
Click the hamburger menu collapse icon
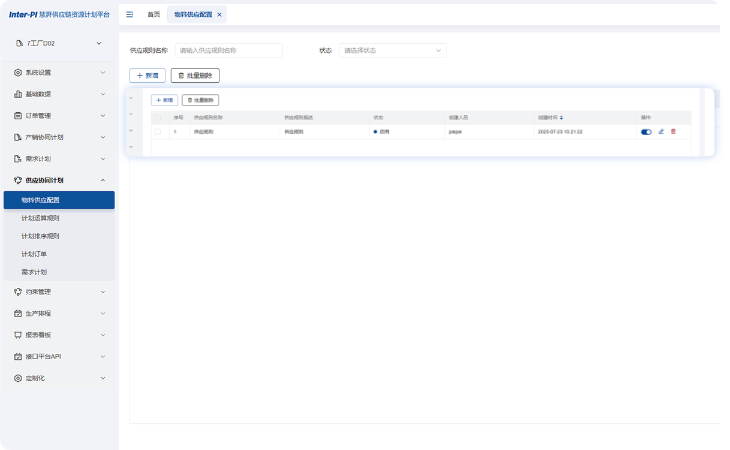130,14
